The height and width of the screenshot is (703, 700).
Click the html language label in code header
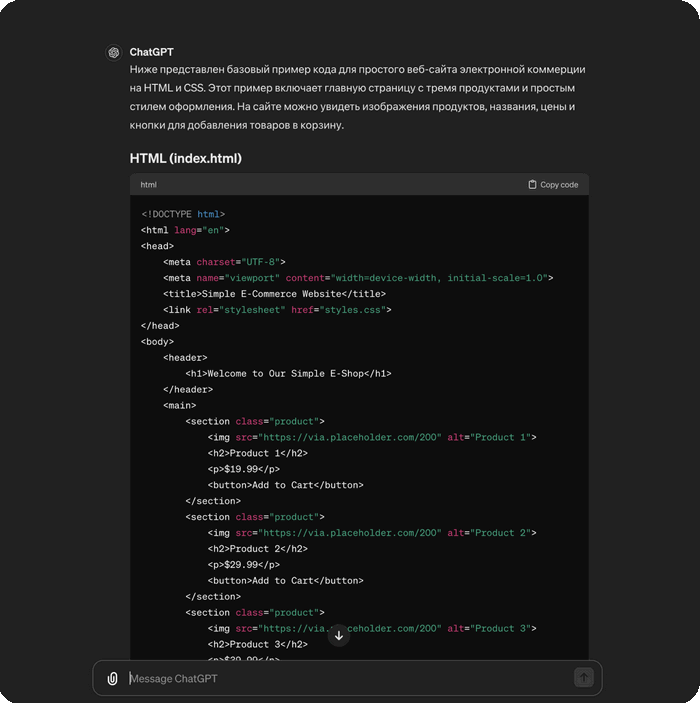coord(148,185)
